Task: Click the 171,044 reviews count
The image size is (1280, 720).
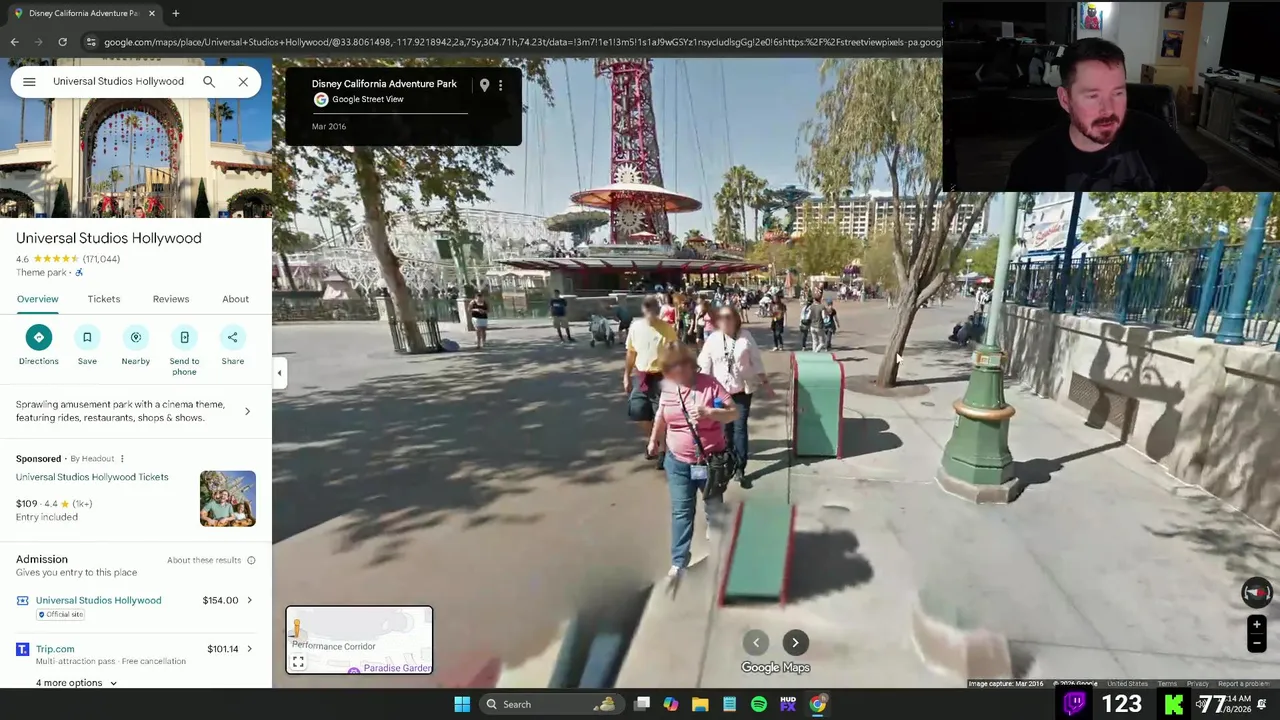Action: click(x=101, y=259)
